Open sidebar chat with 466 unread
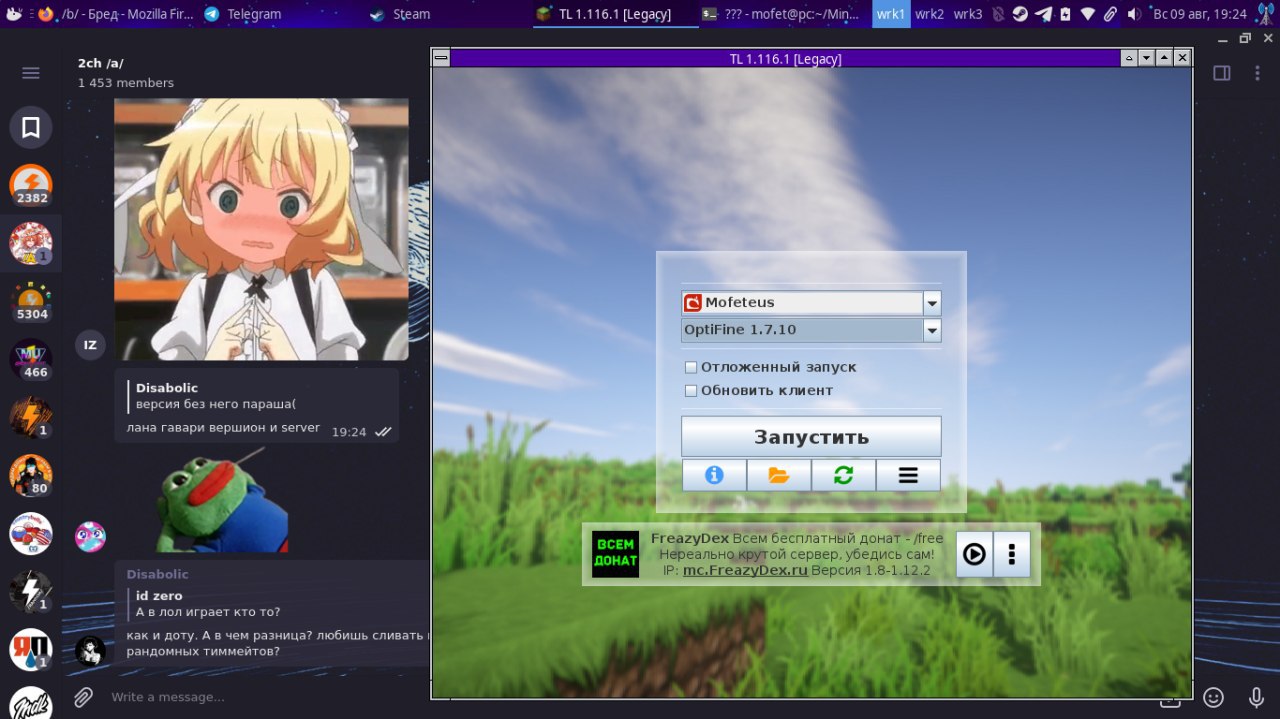Image resolution: width=1280 pixels, height=719 pixels. tap(31, 360)
